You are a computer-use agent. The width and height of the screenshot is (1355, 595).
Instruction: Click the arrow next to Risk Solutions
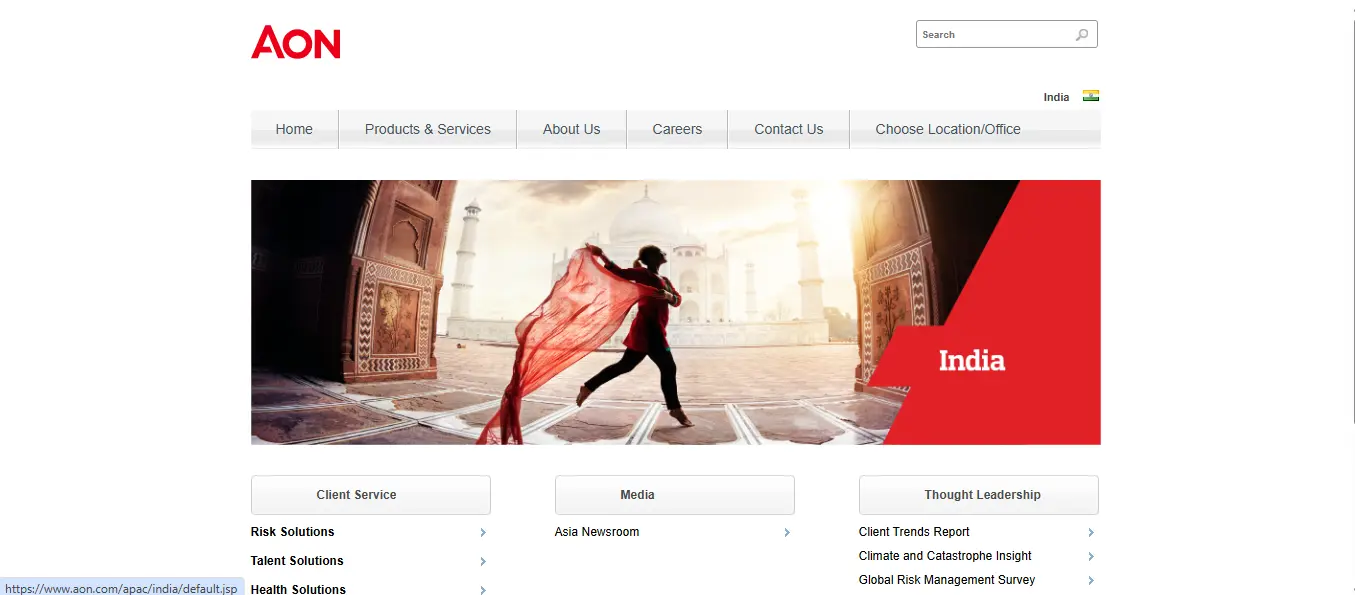tap(483, 532)
